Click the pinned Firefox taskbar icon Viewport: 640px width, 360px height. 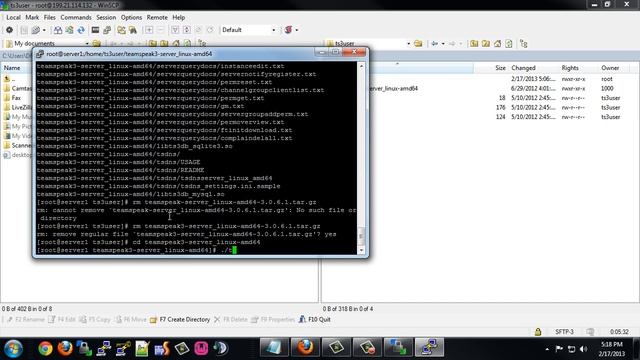(65, 349)
